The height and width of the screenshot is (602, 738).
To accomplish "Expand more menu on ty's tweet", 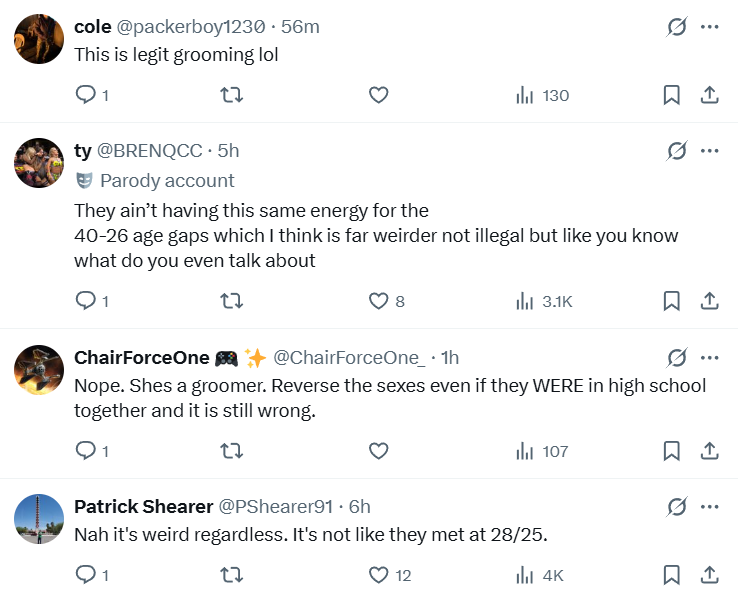I will (710, 151).
